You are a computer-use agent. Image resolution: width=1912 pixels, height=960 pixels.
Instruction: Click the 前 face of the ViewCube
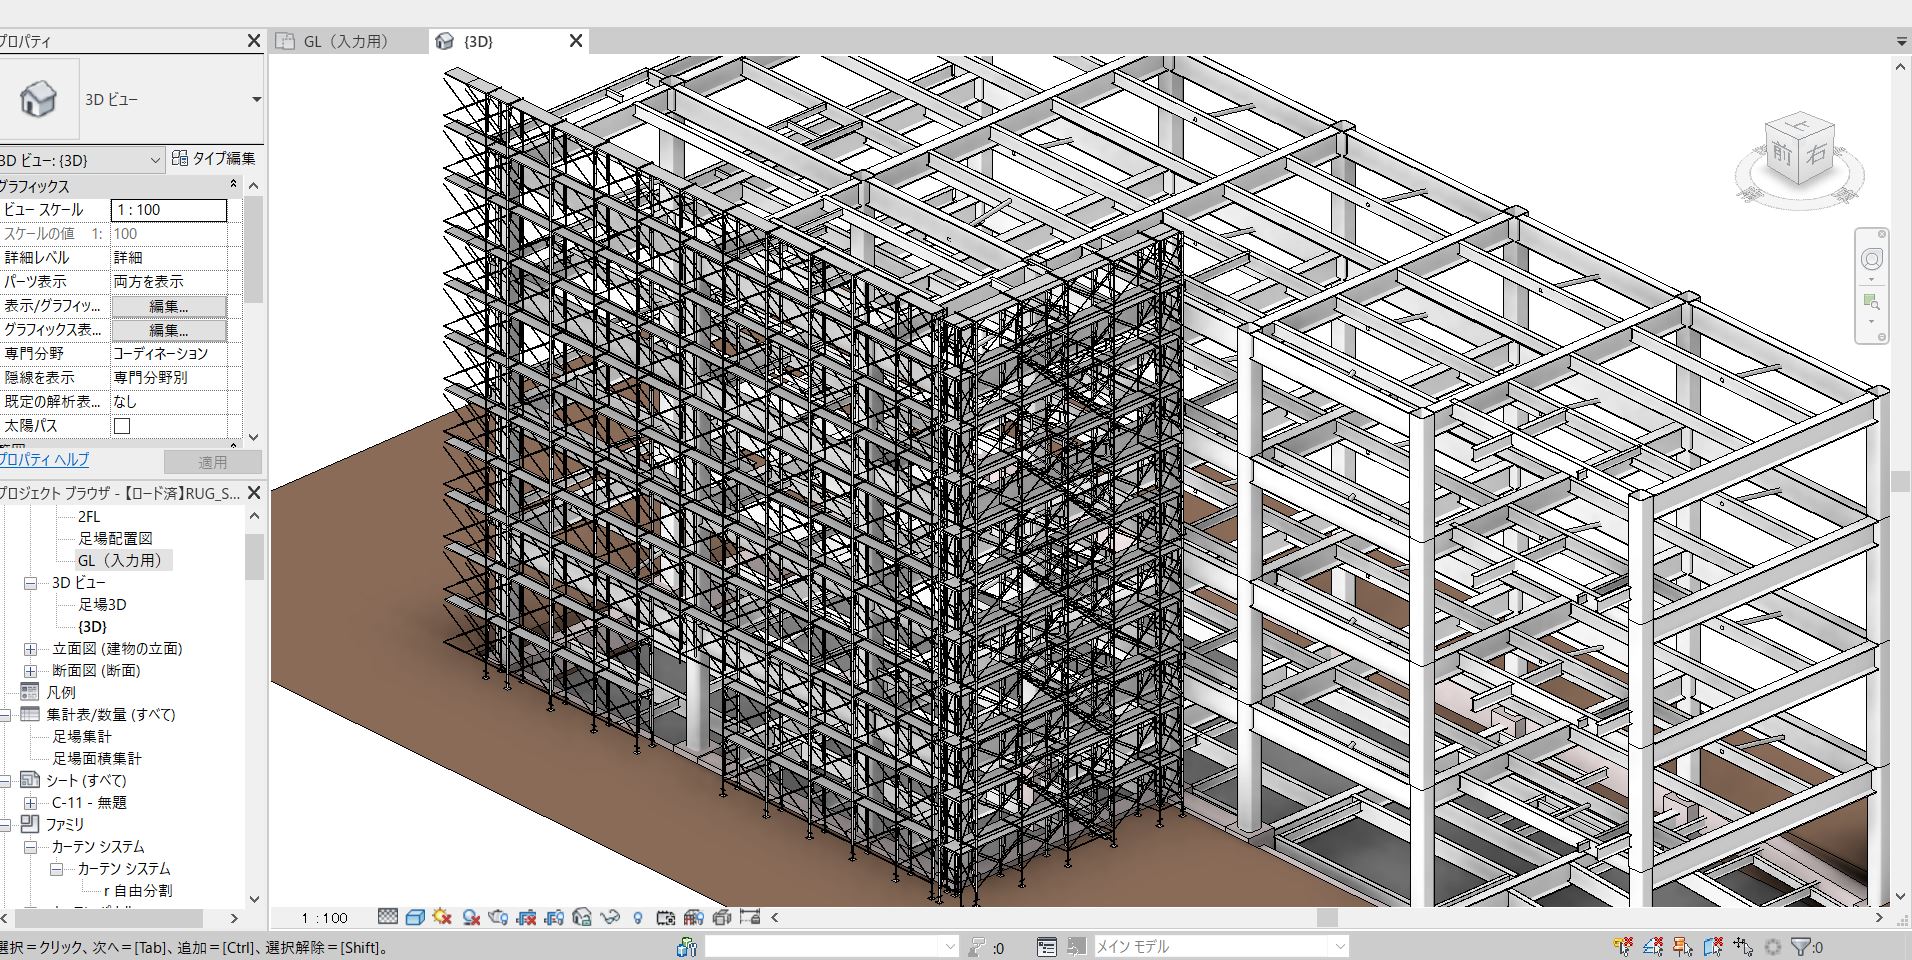pyautogui.click(x=1781, y=154)
